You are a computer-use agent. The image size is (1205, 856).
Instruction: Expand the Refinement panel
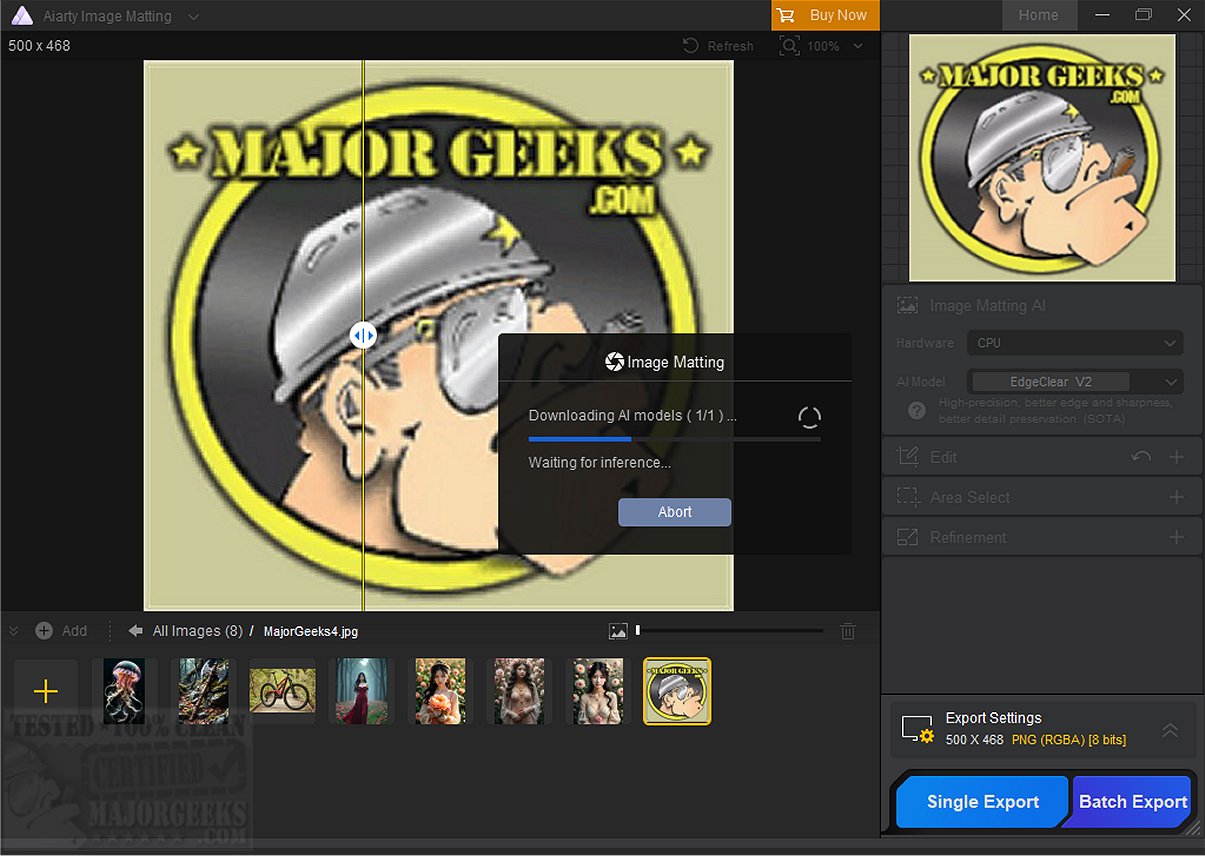[x=1177, y=537]
